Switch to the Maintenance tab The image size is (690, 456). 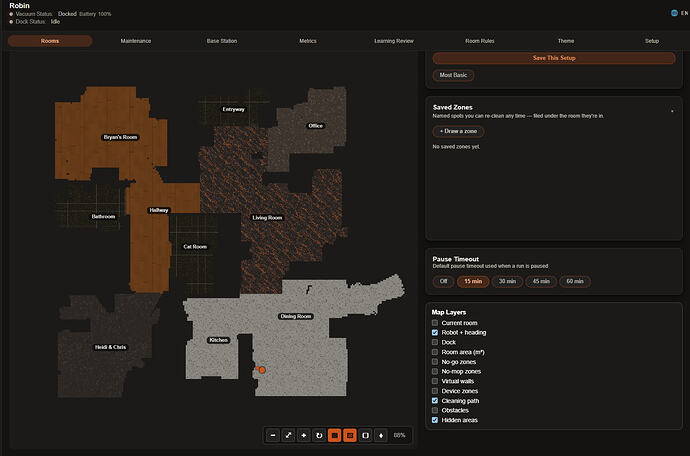pyautogui.click(x=136, y=41)
